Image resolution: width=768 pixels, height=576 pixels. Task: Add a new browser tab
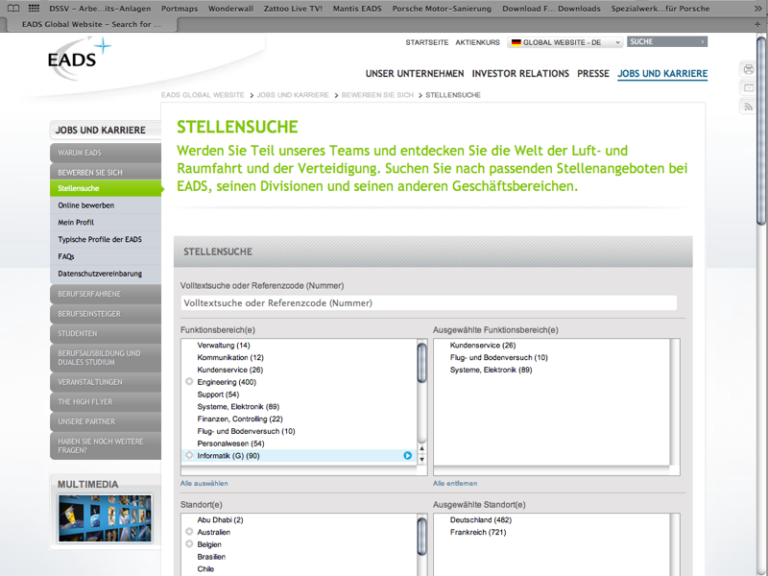[759, 23]
